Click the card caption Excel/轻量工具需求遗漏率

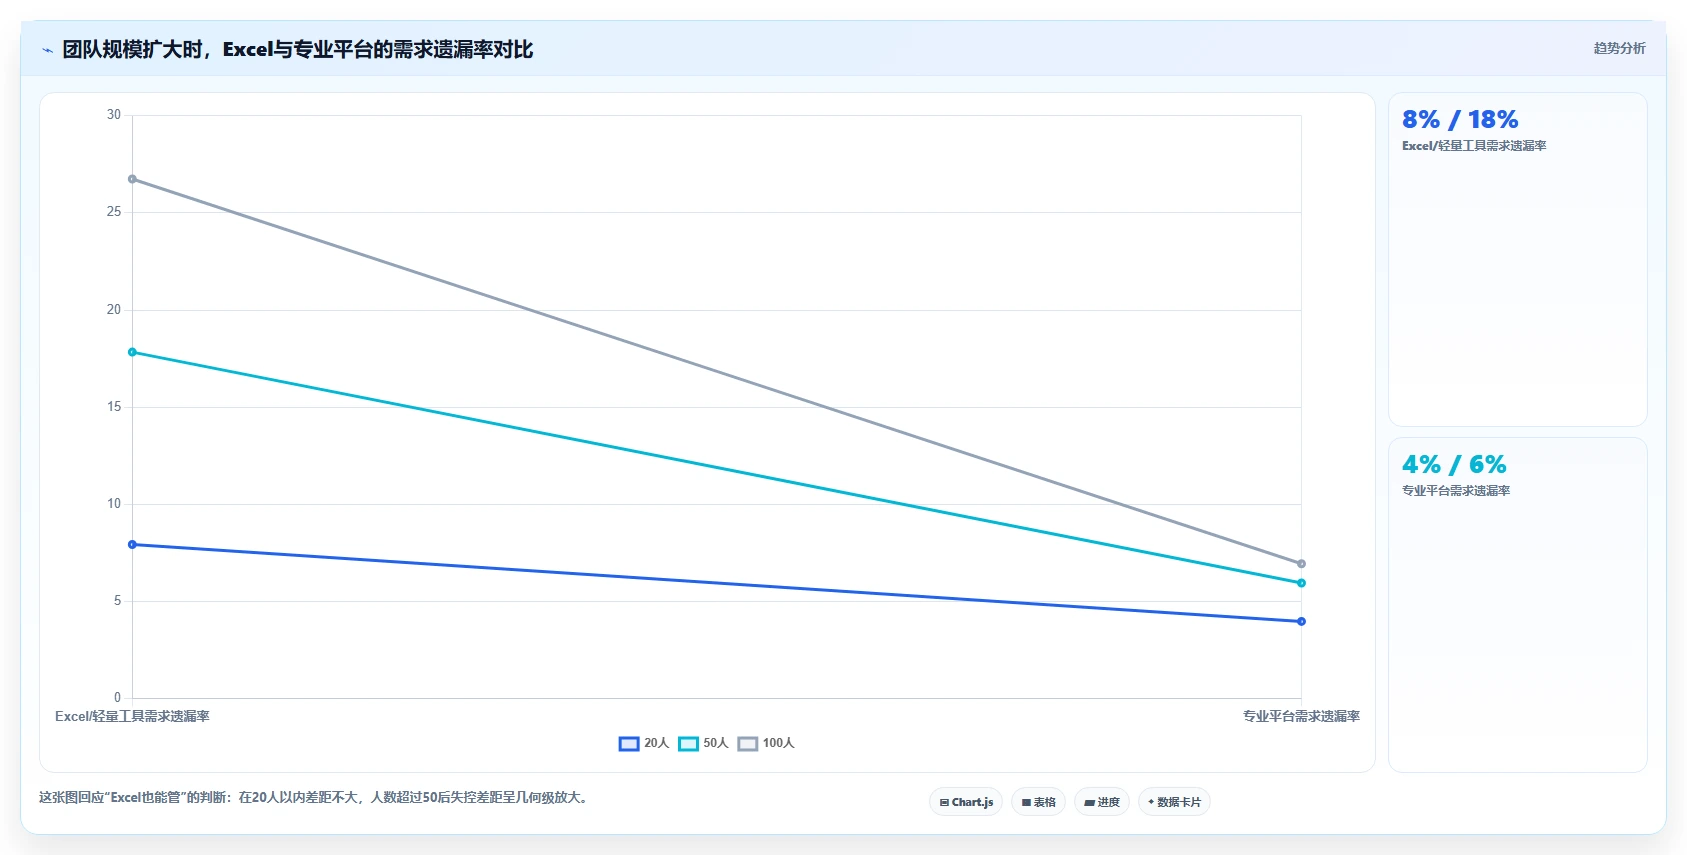1474,146
